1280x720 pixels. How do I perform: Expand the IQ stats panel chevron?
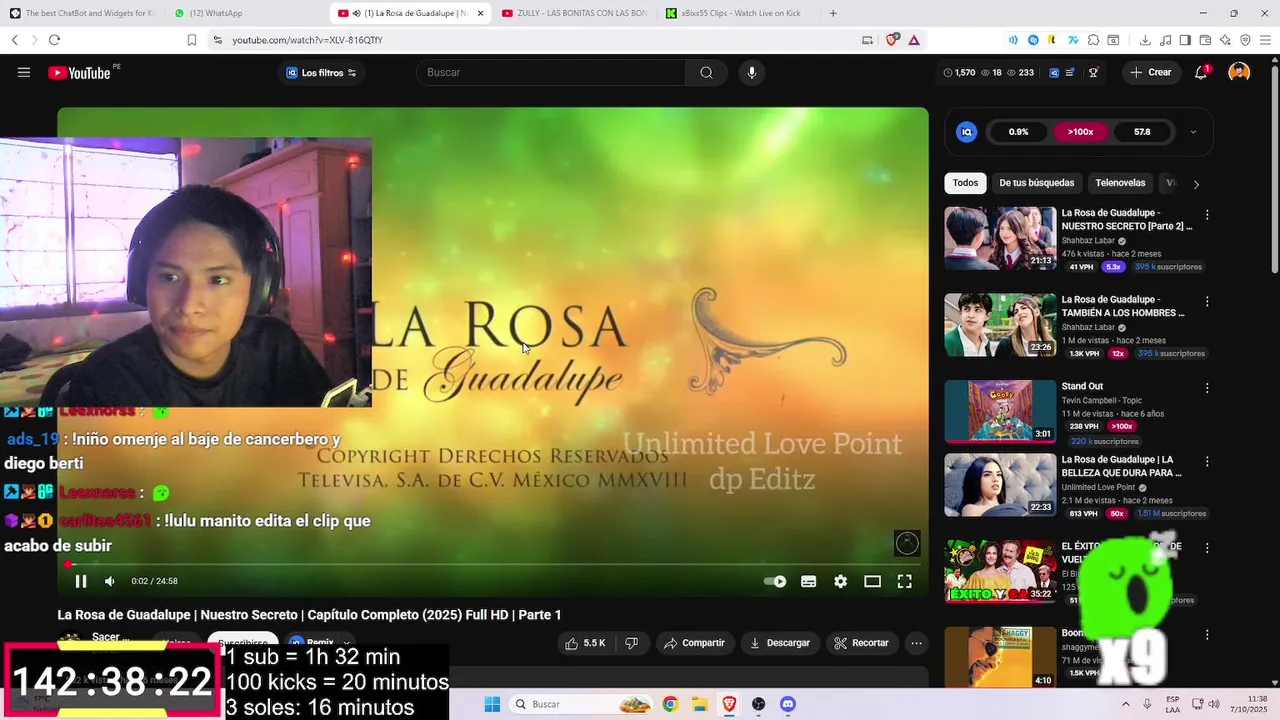(x=1193, y=132)
